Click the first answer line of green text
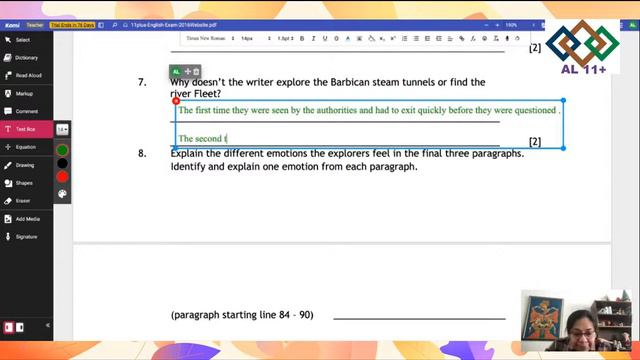Image resolution: width=640 pixels, height=360 pixels. [369, 110]
